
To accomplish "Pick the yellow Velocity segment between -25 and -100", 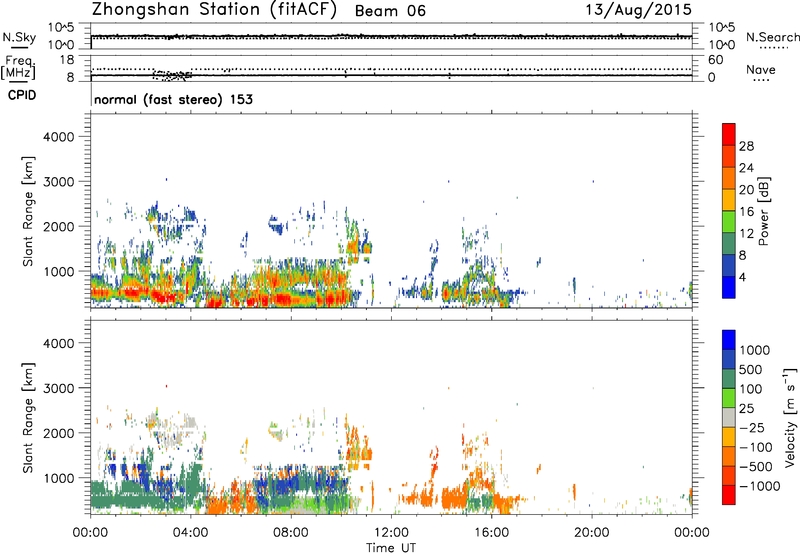I will click(x=729, y=437).
